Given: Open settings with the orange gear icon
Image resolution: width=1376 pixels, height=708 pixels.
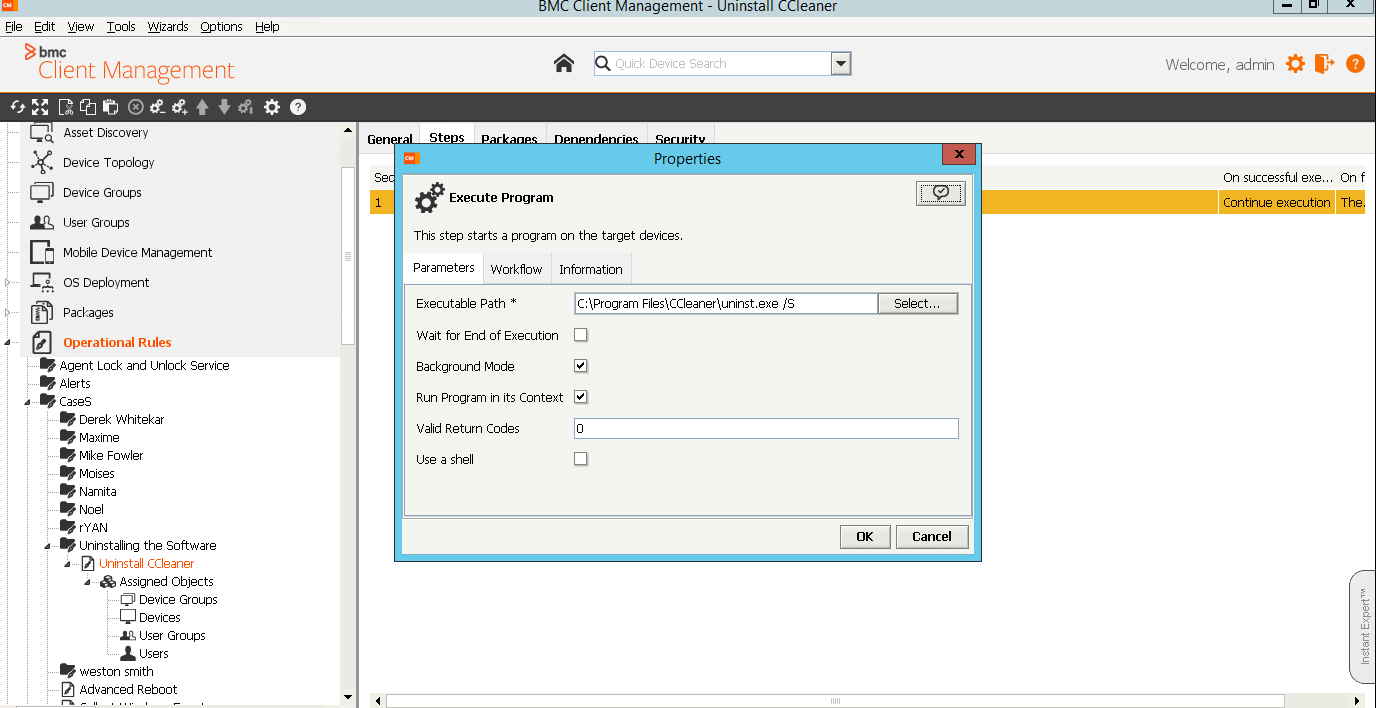Looking at the screenshot, I should point(1296,64).
